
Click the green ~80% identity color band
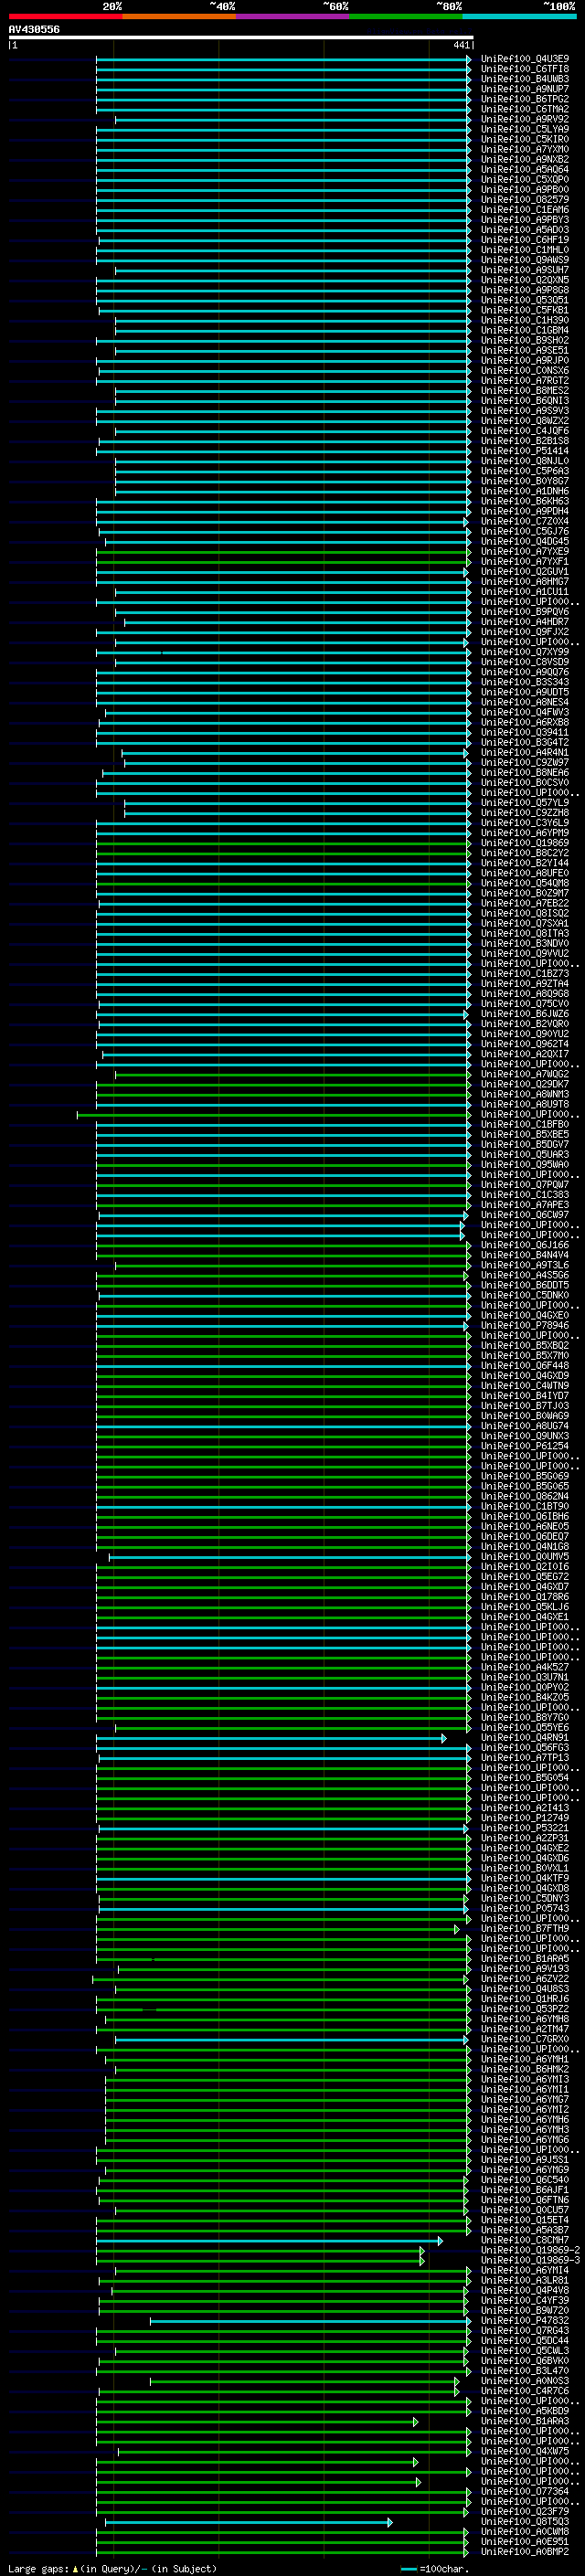click(x=405, y=16)
